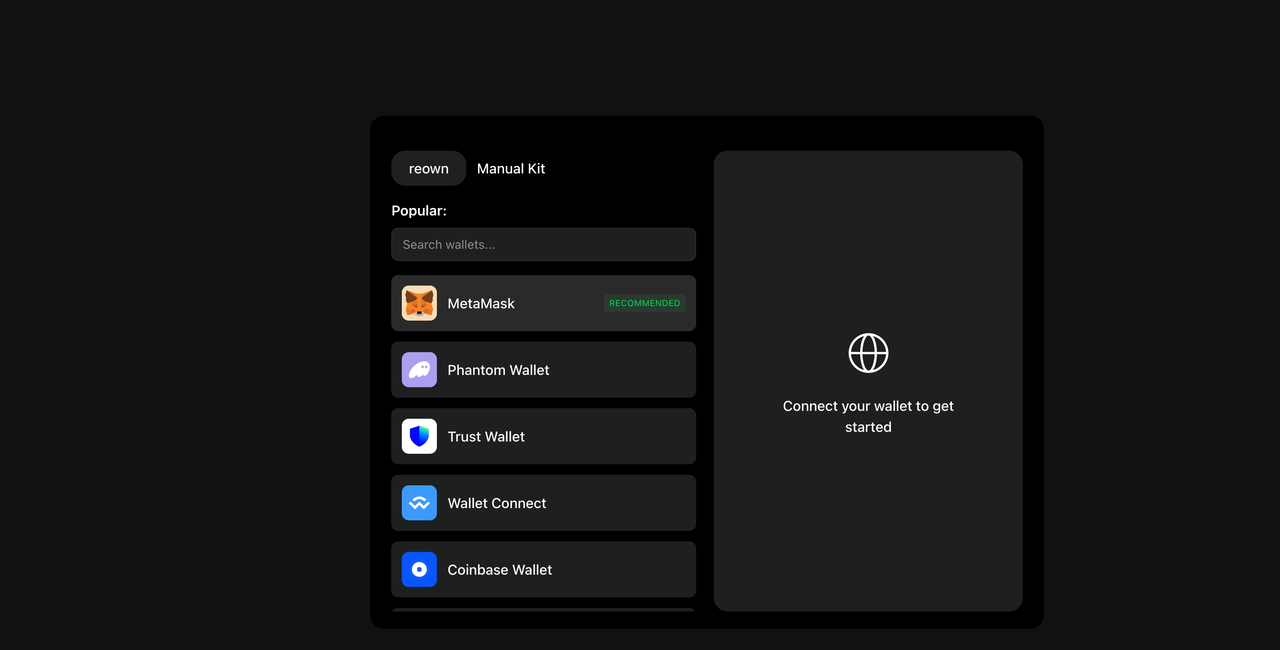Click the Popular: heading
This screenshot has height=650, width=1280.
419,211
